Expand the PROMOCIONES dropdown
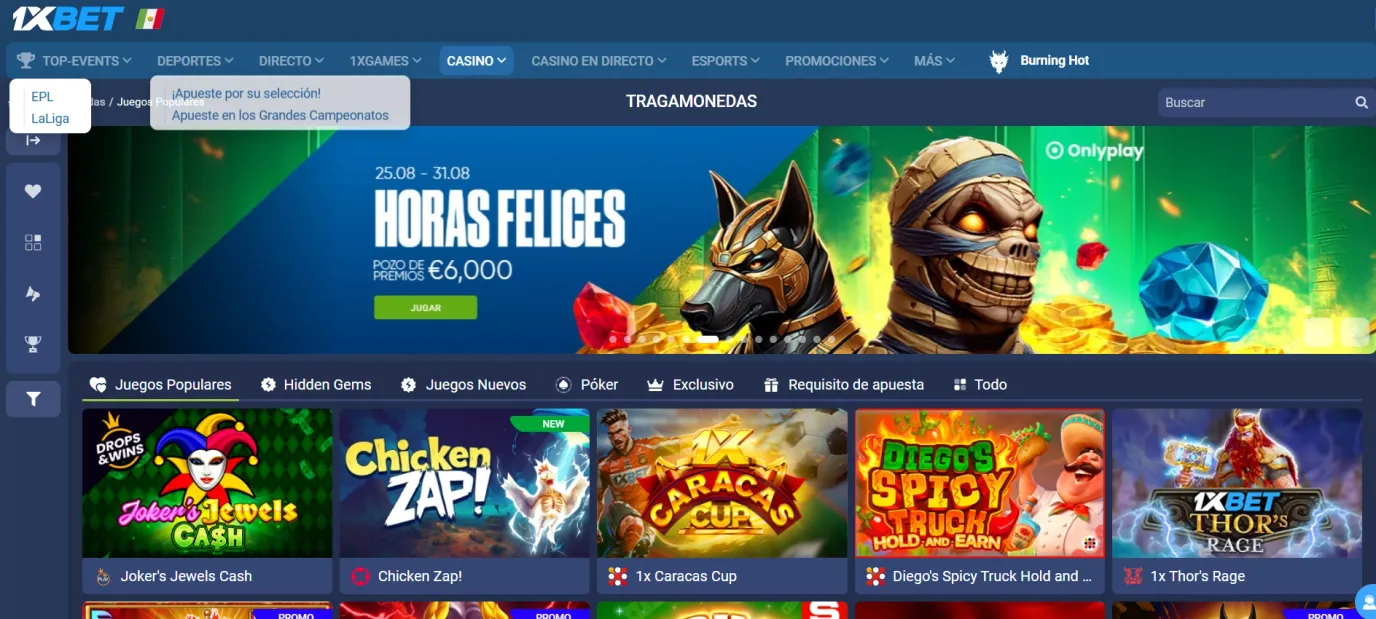Viewport: 1376px width, 619px height. click(x=837, y=61)
